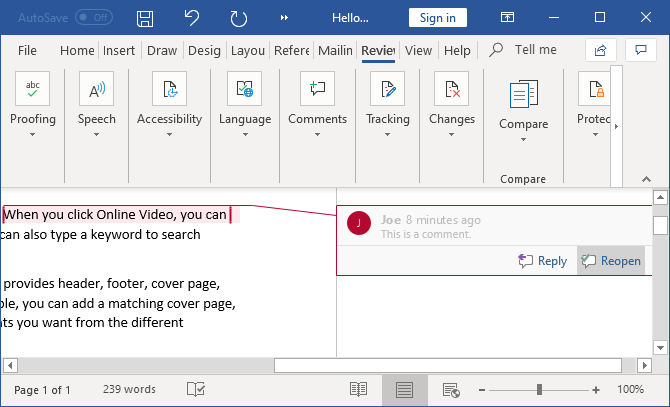Click the Speech read aloud icon
The width and height of the screenshot is (670, 407).
pyautogui.click(x=97, y=89)
